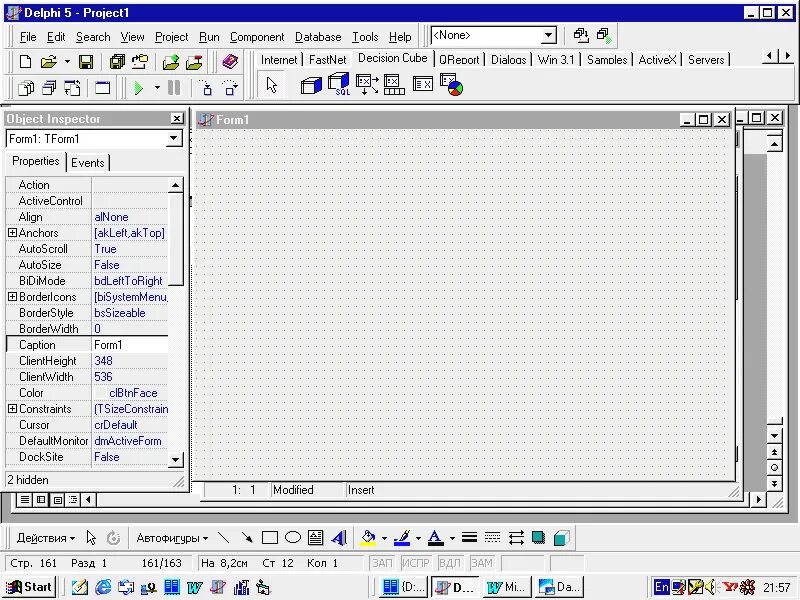Expand the Anchors property

[x=12, y=233]
